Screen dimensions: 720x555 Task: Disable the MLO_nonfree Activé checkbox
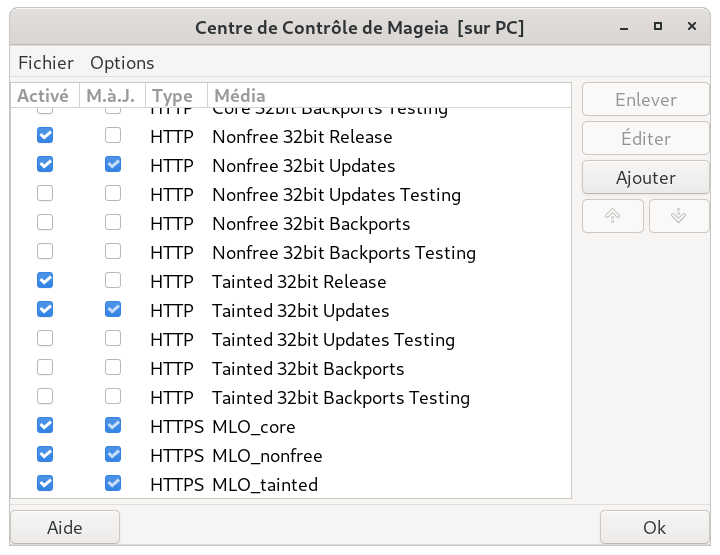(x=45, y=454)
